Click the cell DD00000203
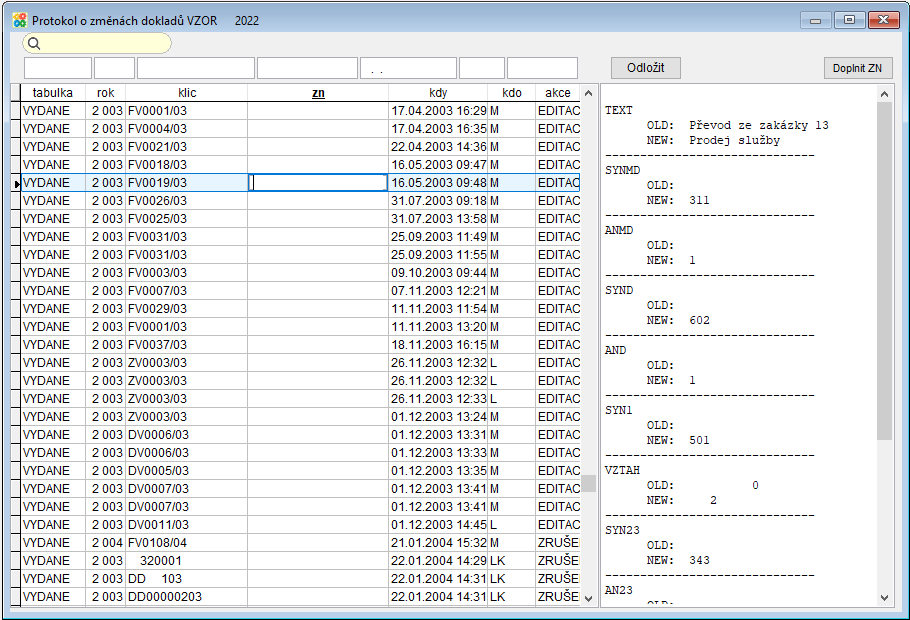 pos(186,597)
